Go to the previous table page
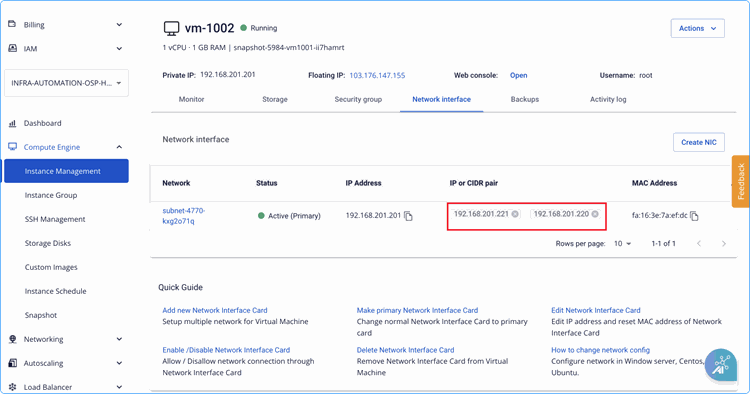Image resolution: width=750 pixels, height=394 pixels. (699, 244)
